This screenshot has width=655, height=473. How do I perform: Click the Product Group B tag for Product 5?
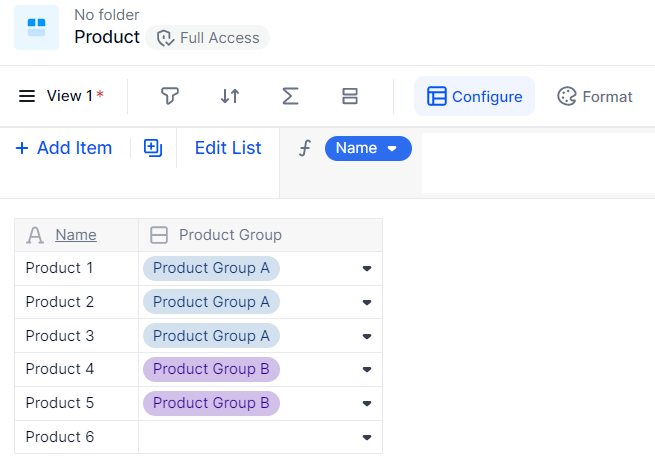click(211, 403)
